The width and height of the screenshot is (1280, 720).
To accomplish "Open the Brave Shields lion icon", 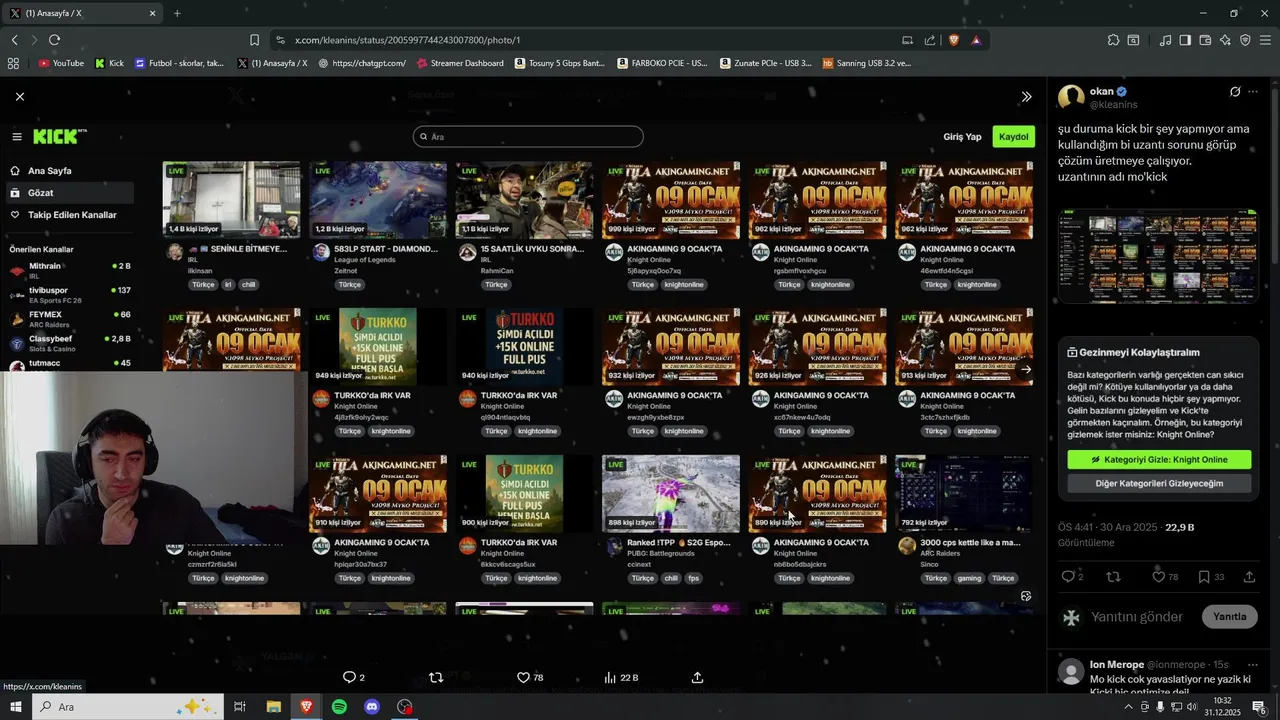I will pos(954,40).
